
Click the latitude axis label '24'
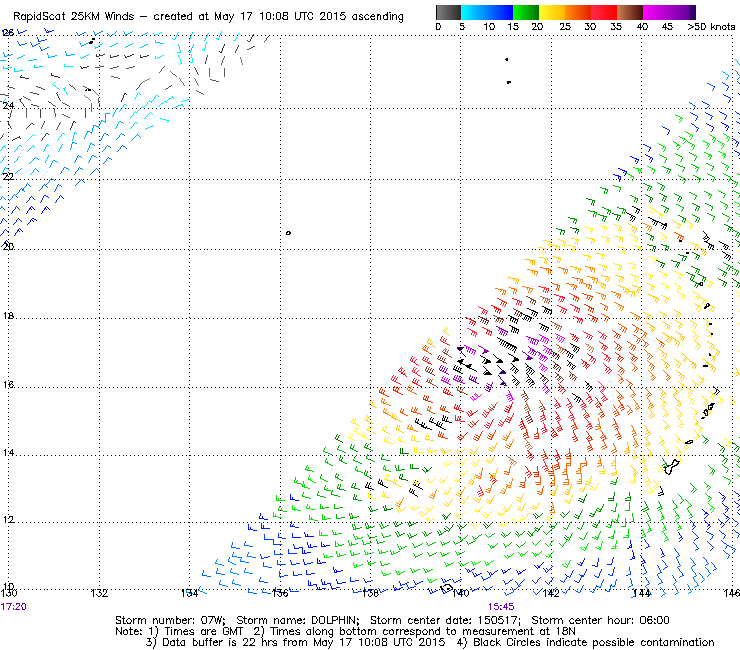click(x=8, y=105)
